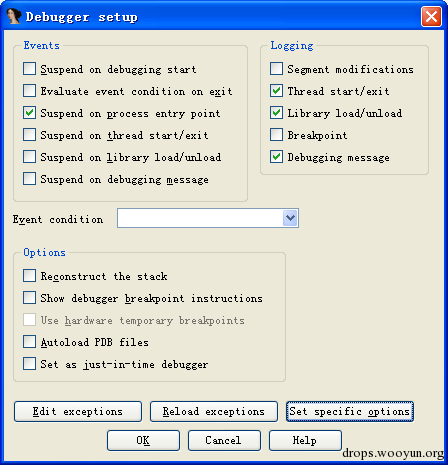Check Evaluate event condition on exit
This screenshot has width=448, height=465.
click(29, 91)
